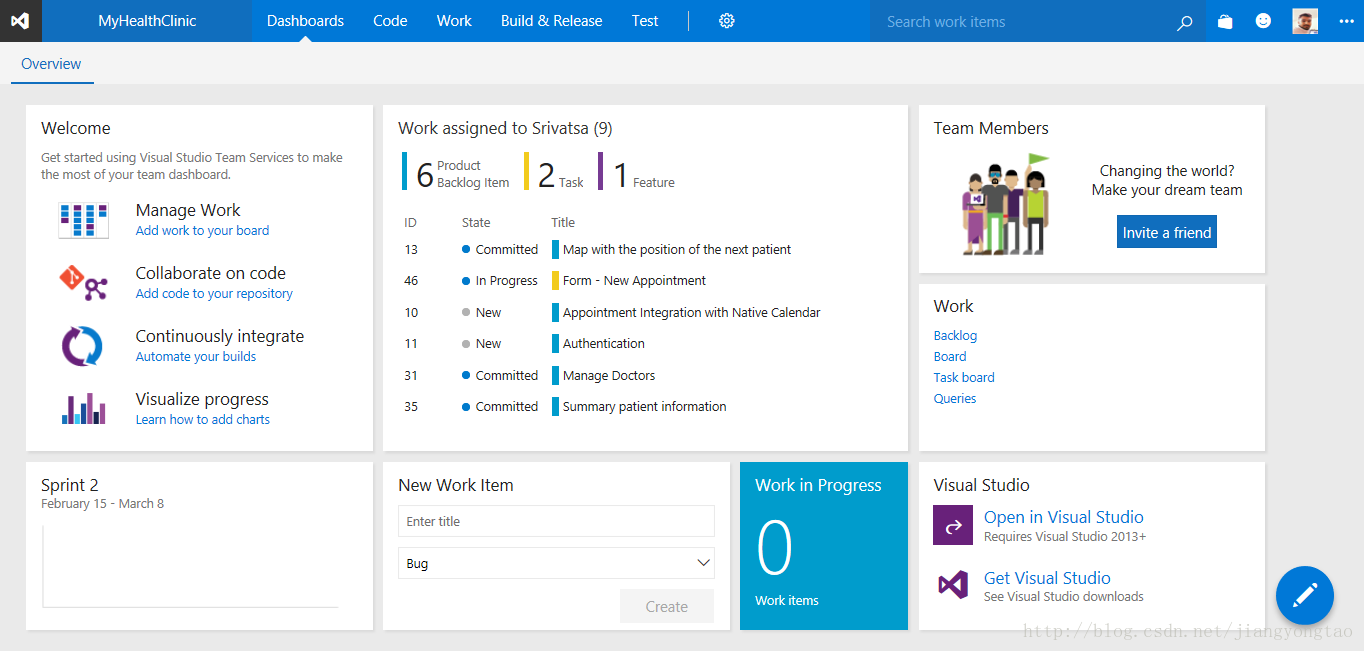1364x651 pixels.
Task: Click the Search work items field
Action: point(1020,21)
